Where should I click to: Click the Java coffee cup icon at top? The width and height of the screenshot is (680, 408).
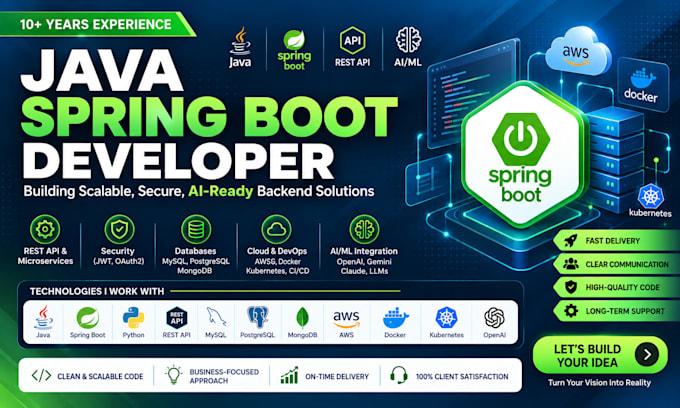click(241, 41)
